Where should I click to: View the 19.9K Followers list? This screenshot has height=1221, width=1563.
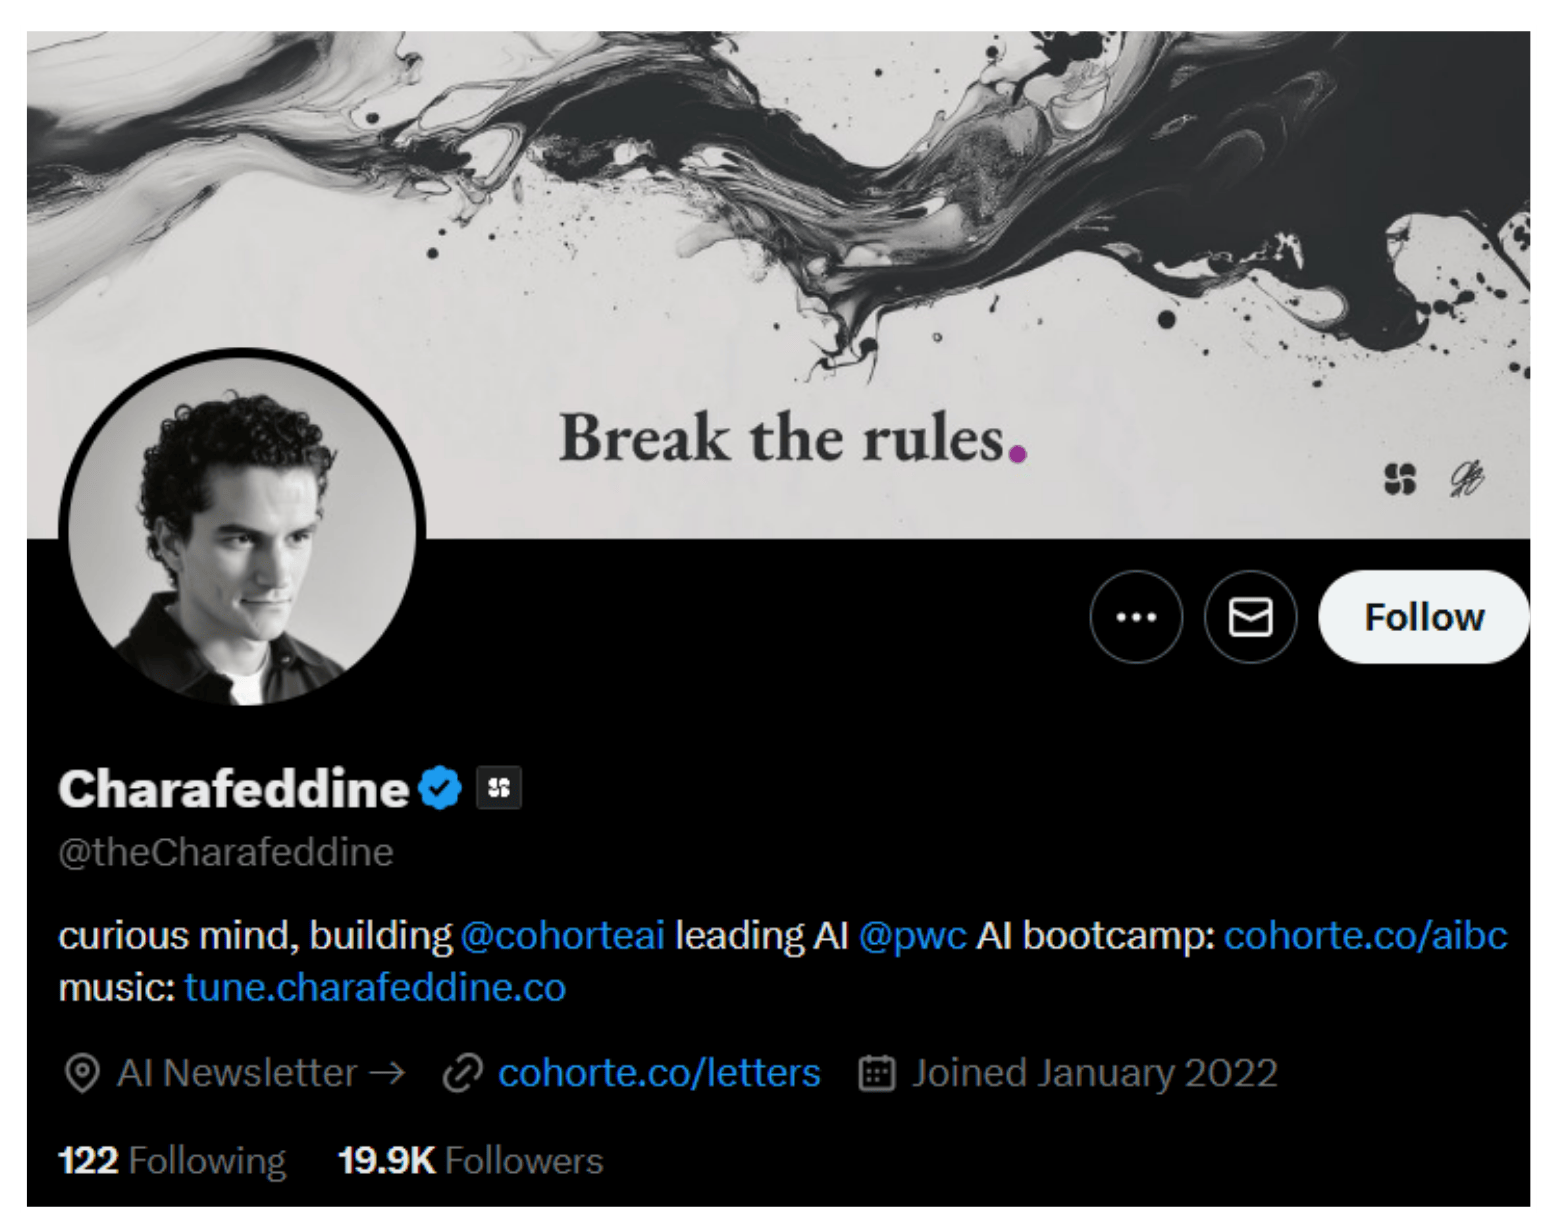(x=471, y=1161)
